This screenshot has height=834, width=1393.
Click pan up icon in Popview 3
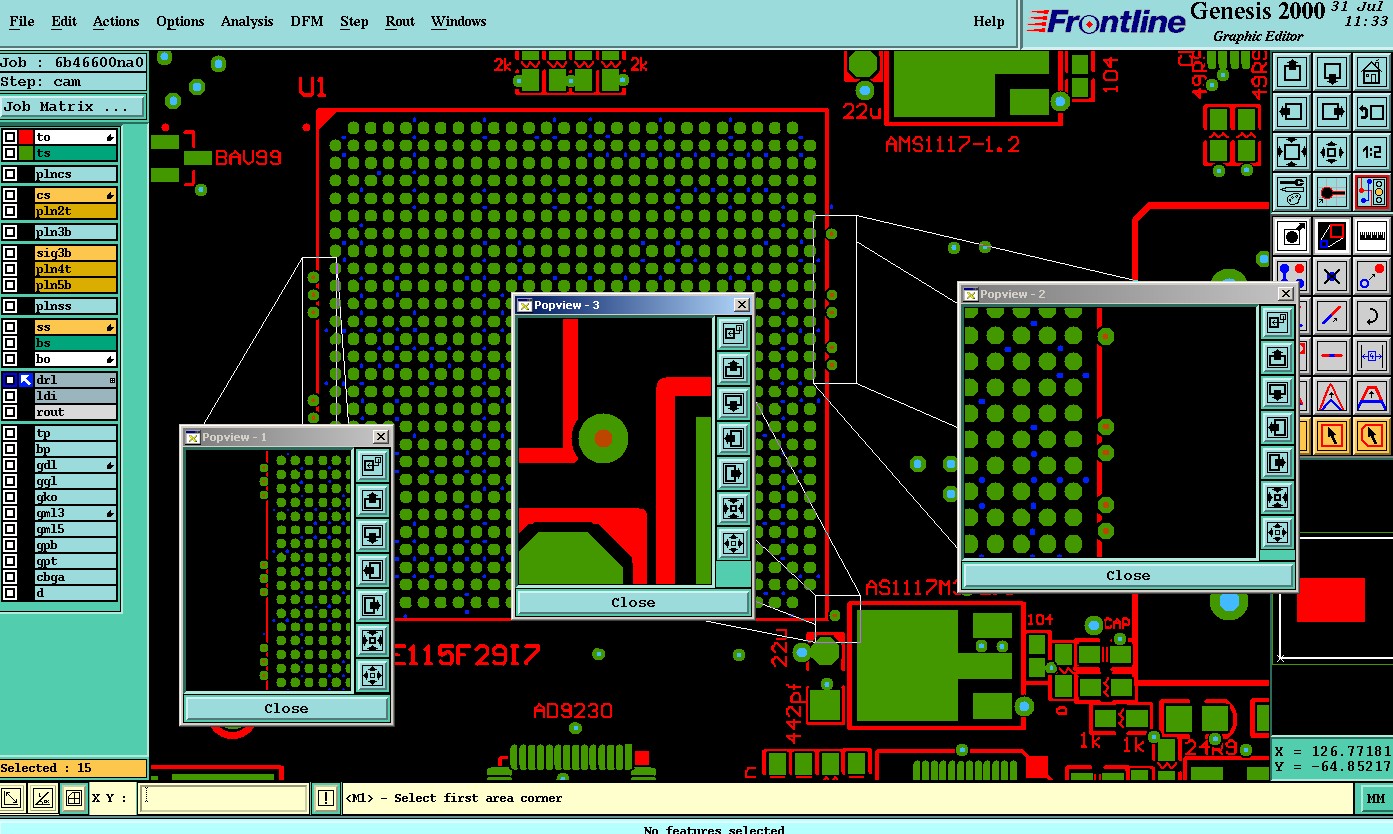[733, 367]
